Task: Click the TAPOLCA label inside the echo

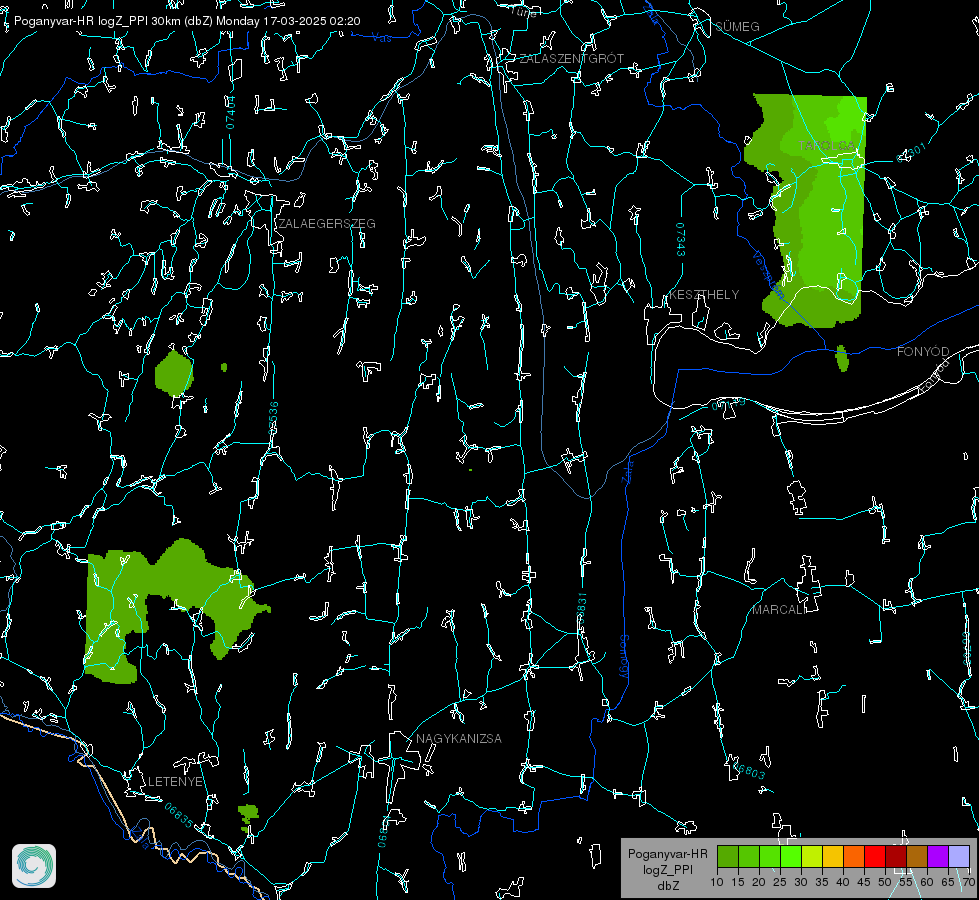Action: point(827,146)
